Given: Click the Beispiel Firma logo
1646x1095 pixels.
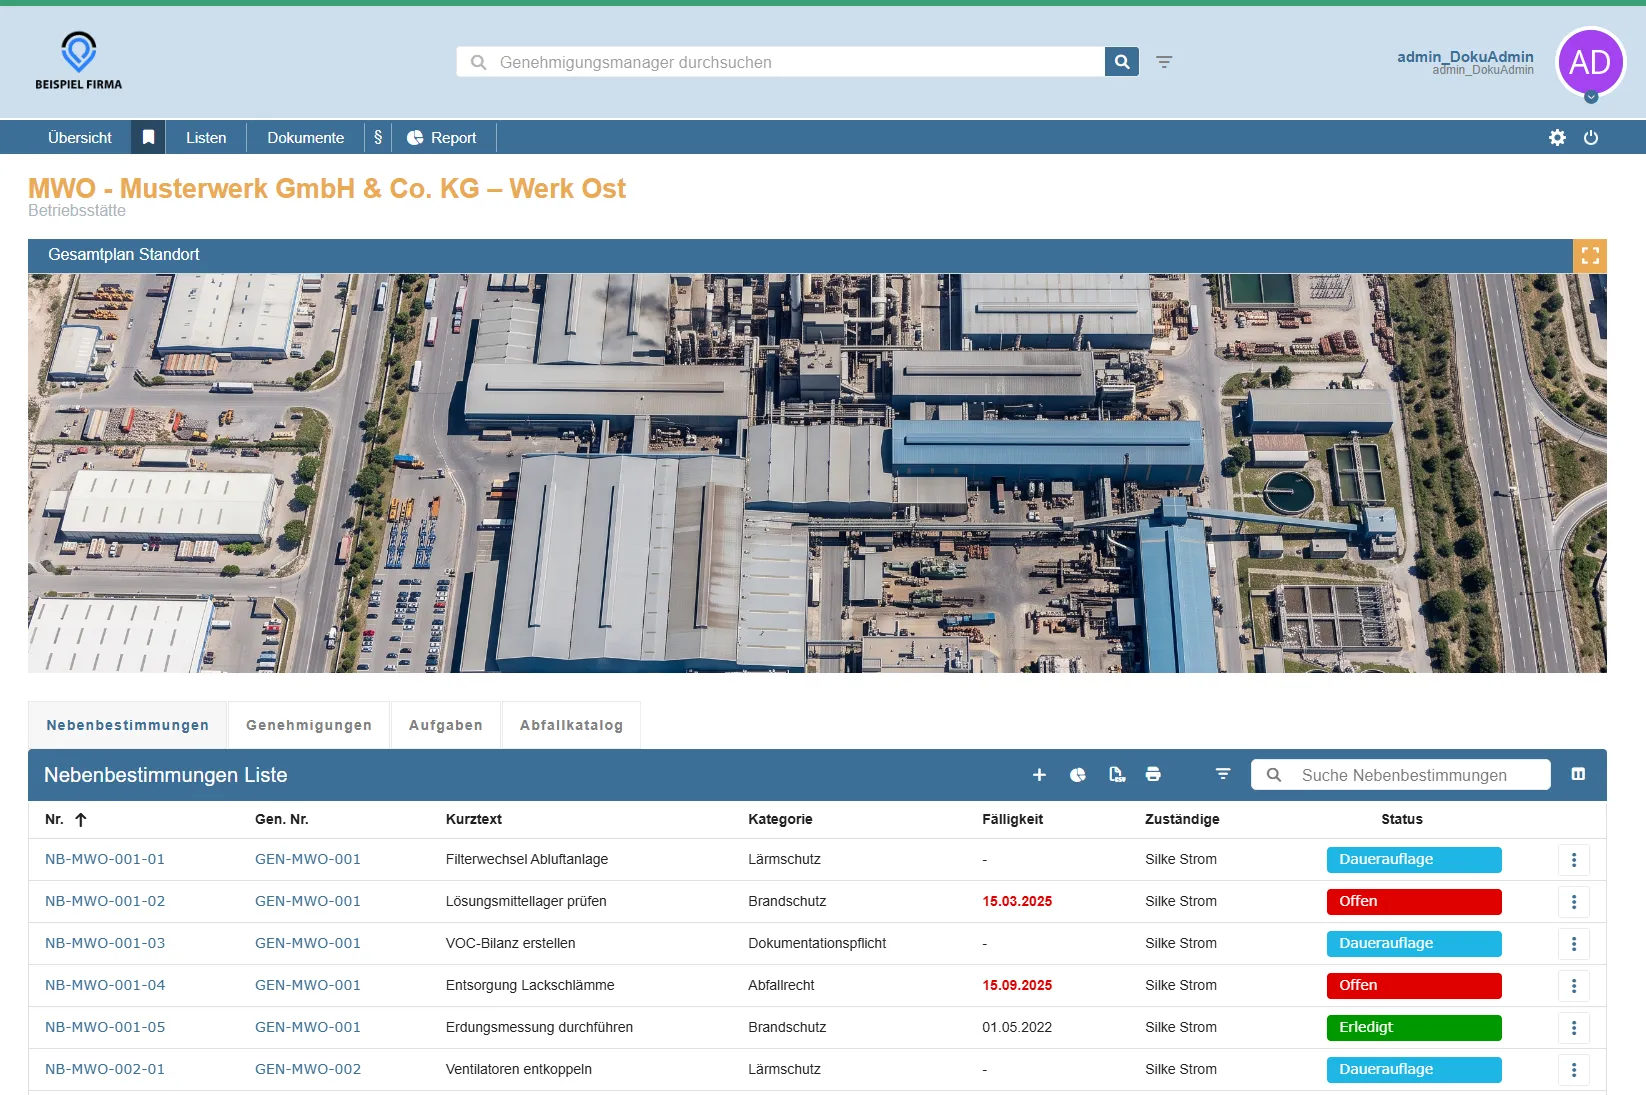Looking at the screenshot, I should click(79, 61).
